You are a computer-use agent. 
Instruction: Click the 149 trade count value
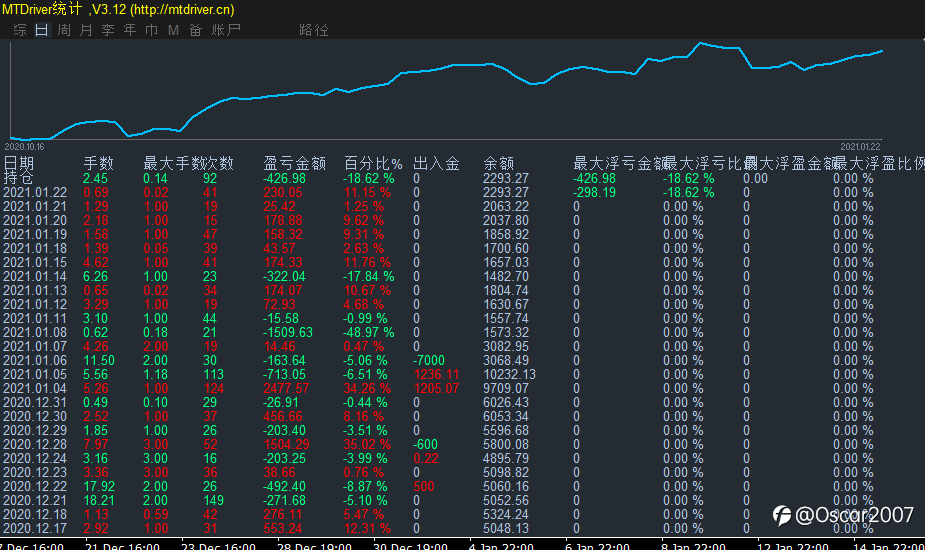tap(214, 500)
